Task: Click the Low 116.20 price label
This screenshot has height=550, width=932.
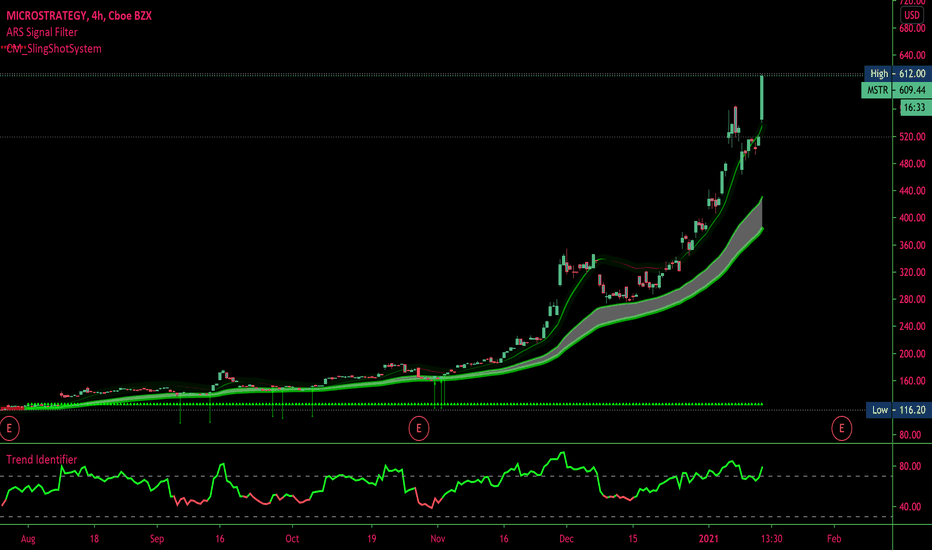Action: [898, 410]
